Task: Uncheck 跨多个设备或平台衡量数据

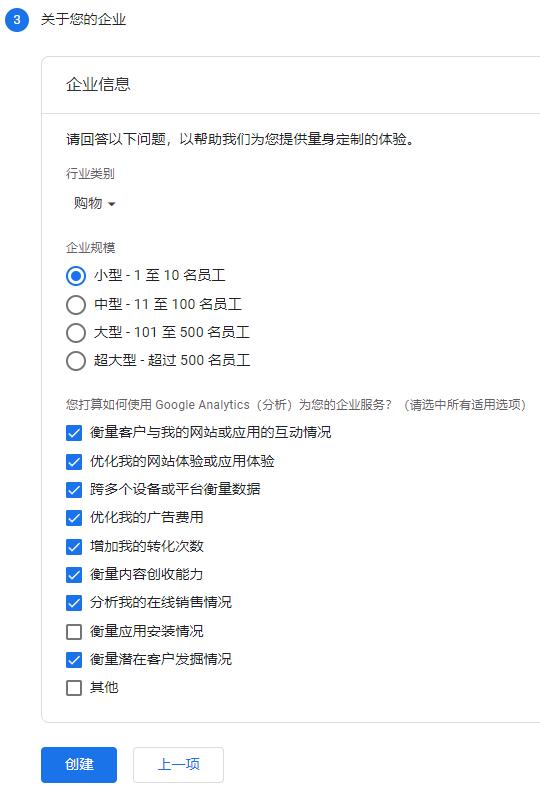Action: tap(74, 490)
